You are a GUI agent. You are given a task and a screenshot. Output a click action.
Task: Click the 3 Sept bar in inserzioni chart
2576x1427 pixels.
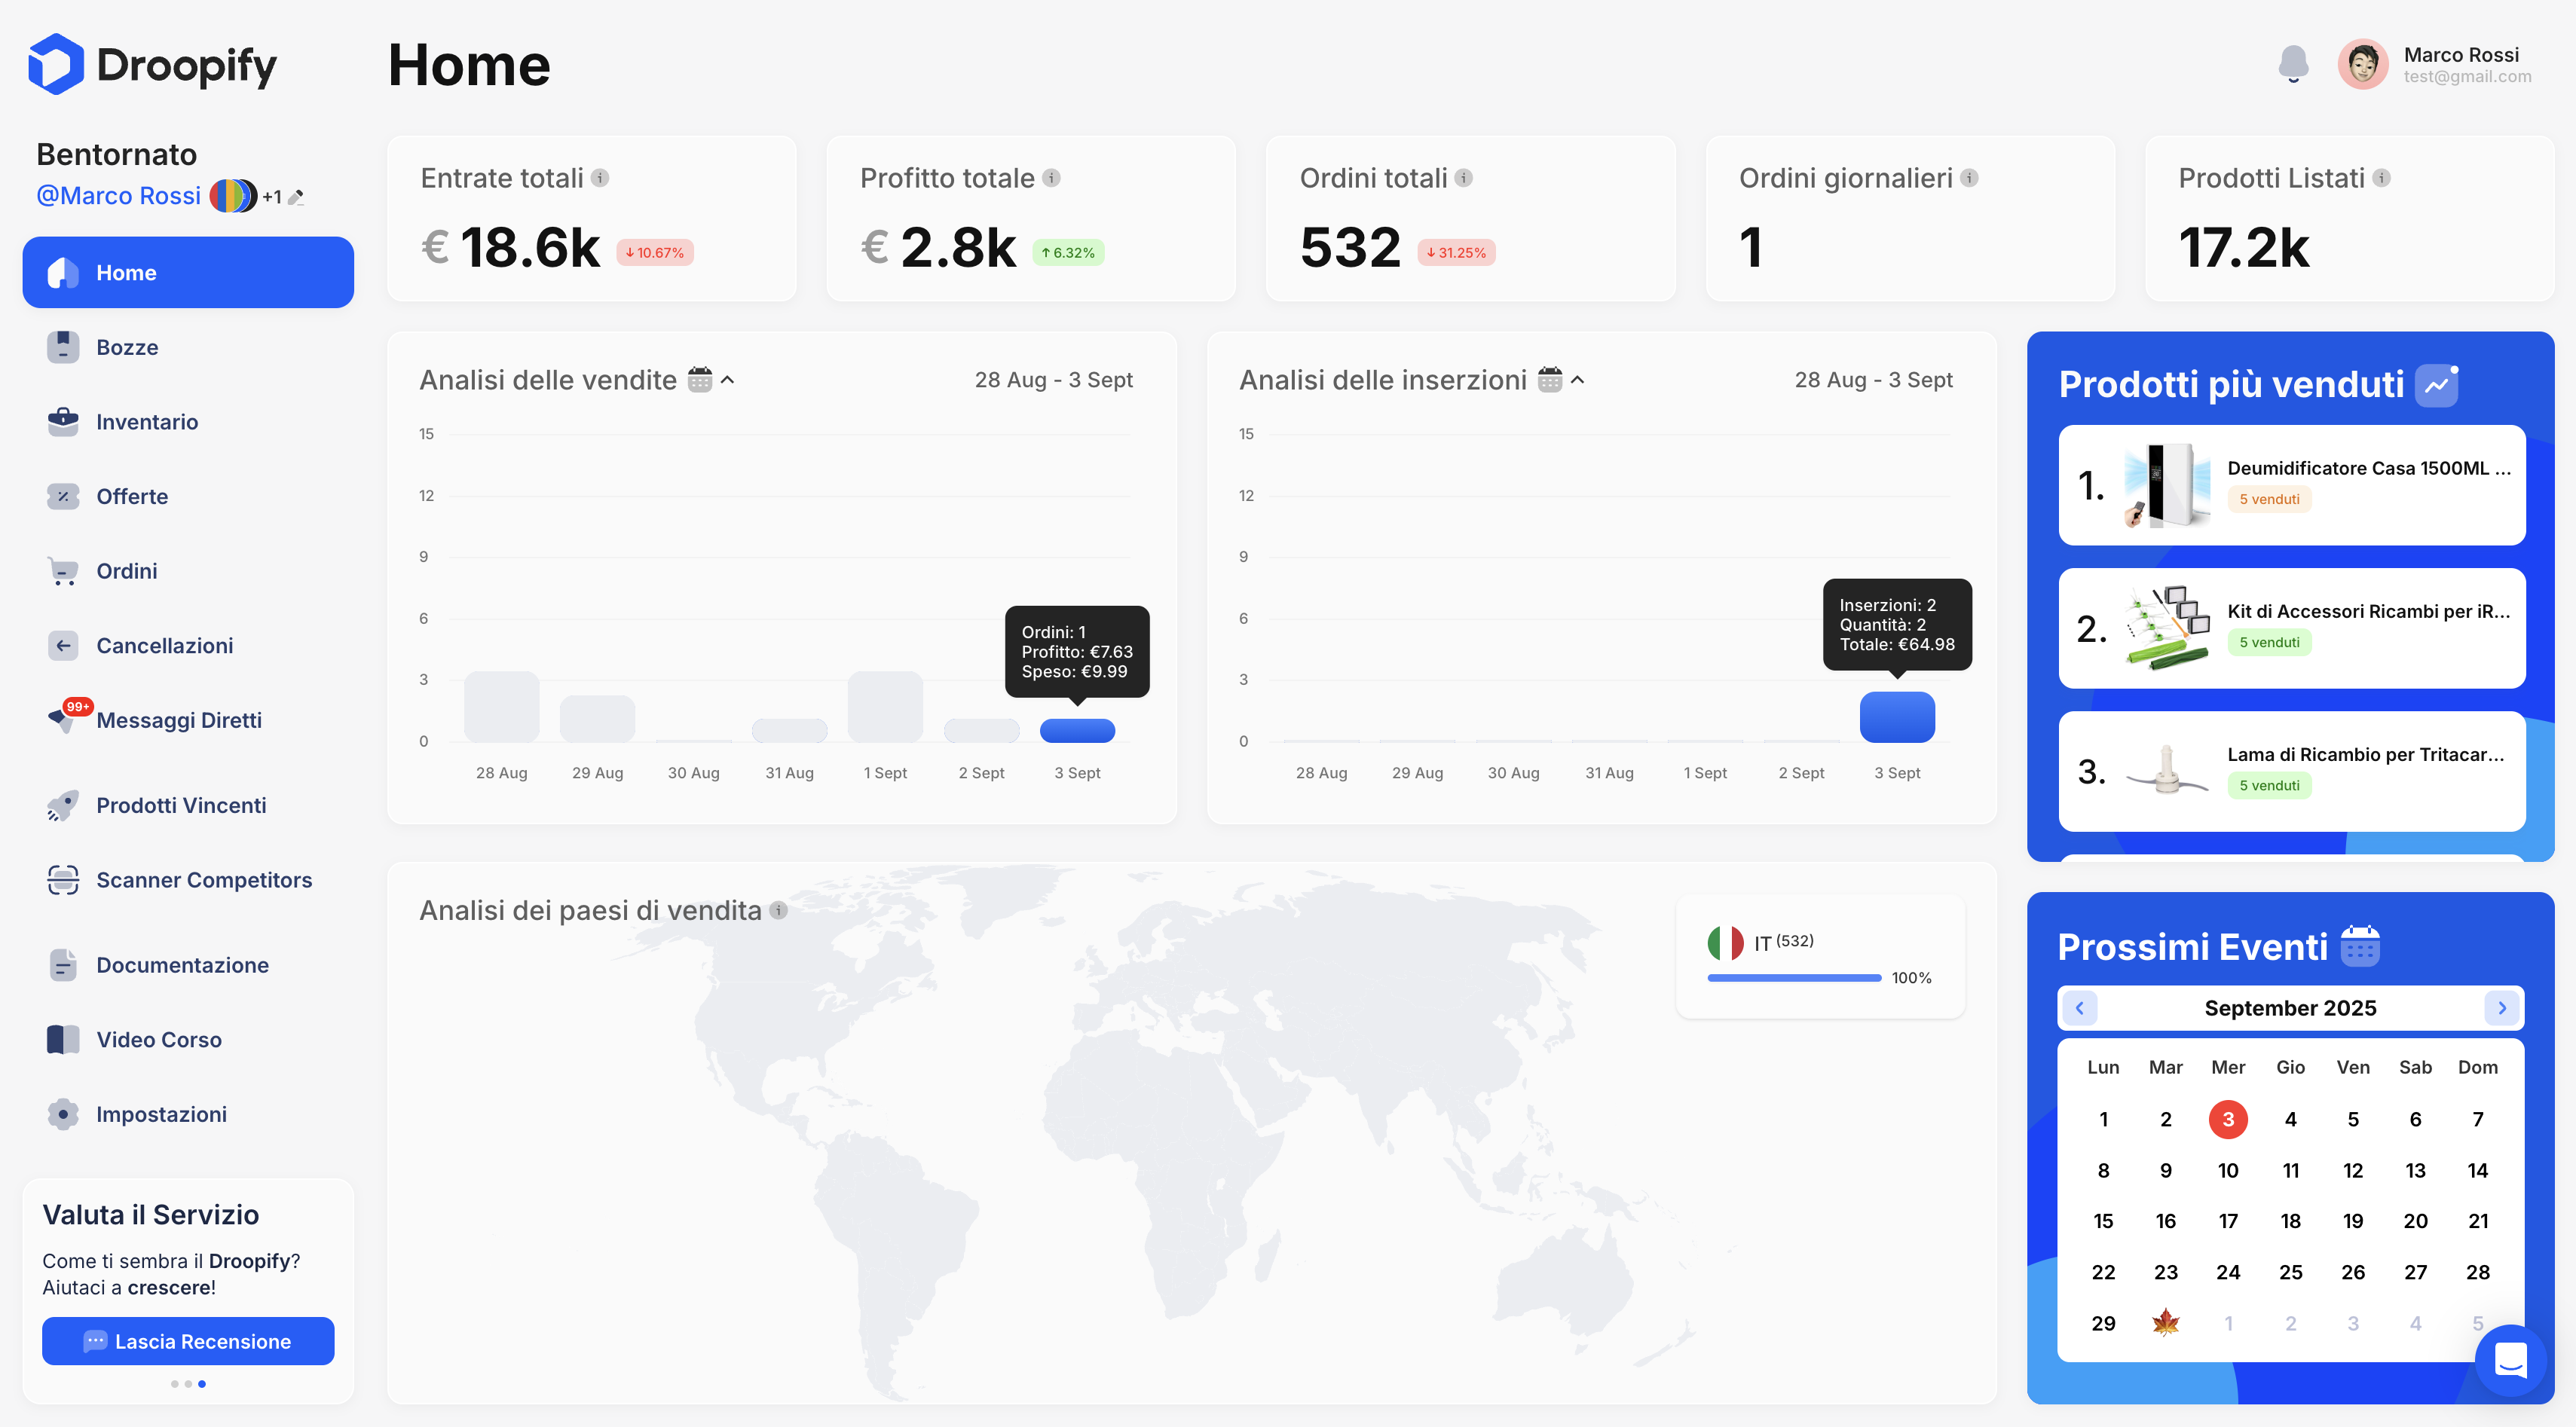coord(1897,717)
